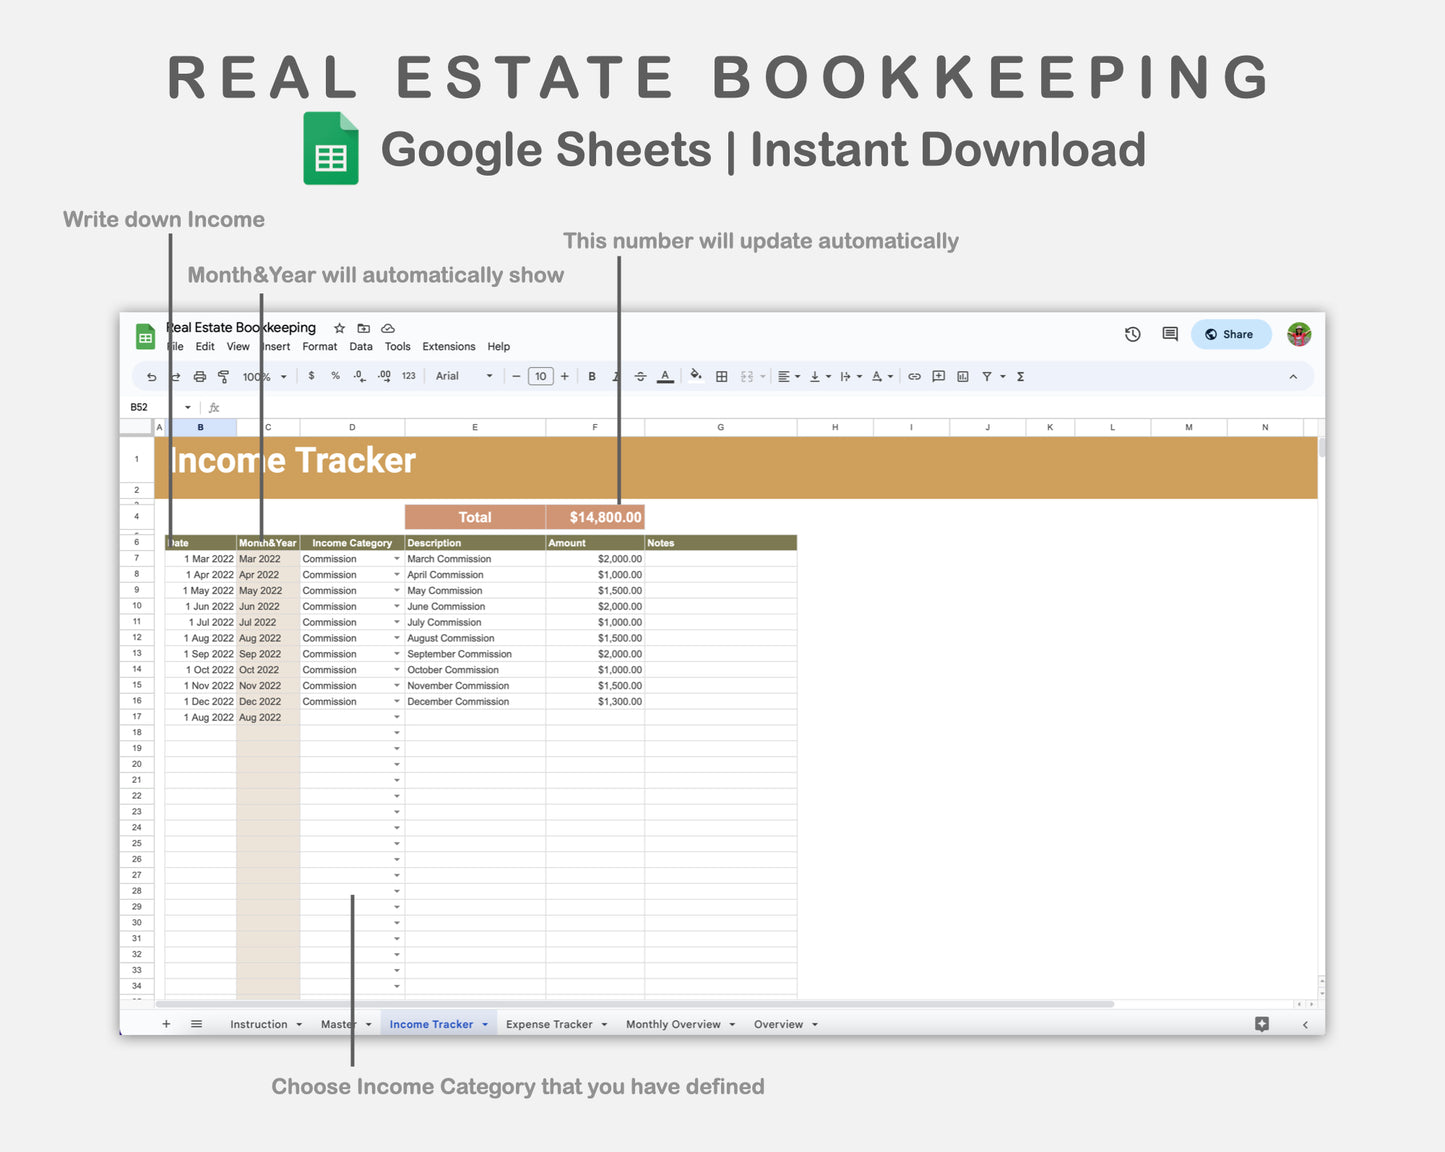Click the version history icon
This screenshot has height=1152, width=1445.
click(1132, 334)
